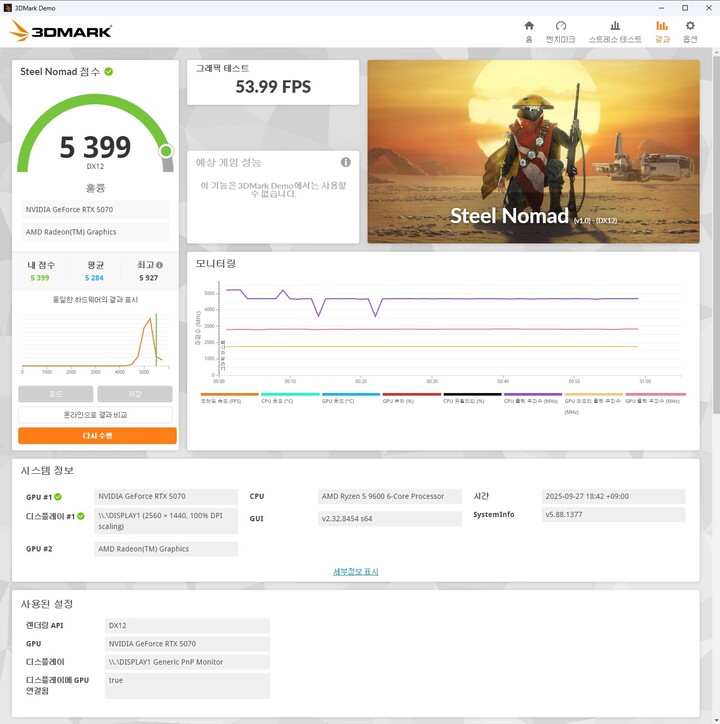The height and width of the screenshot is (724, 720).
Task: Click the info icon in estimated game performance
Action: (x=346, y=162)
